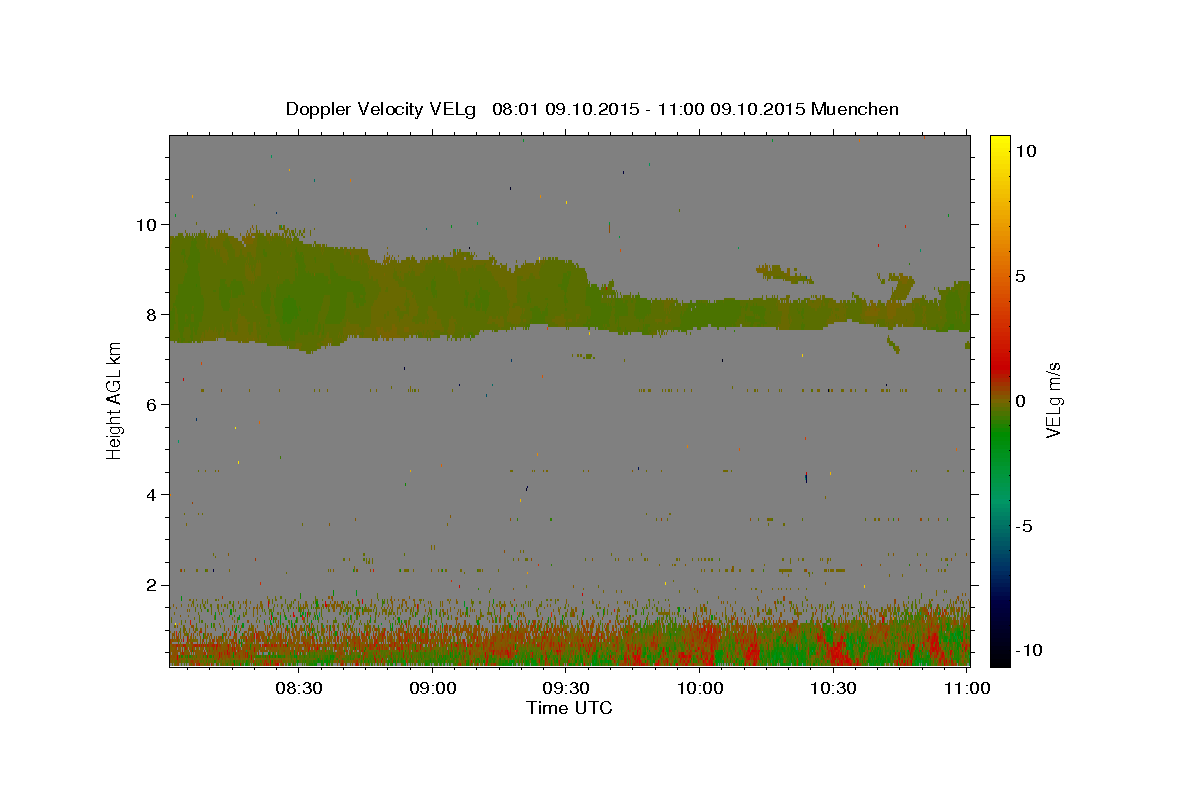The width and height of the screenshot is (1200, 800).
Task: Click the '10:00' time tick label
Action: tap(700, 688)
